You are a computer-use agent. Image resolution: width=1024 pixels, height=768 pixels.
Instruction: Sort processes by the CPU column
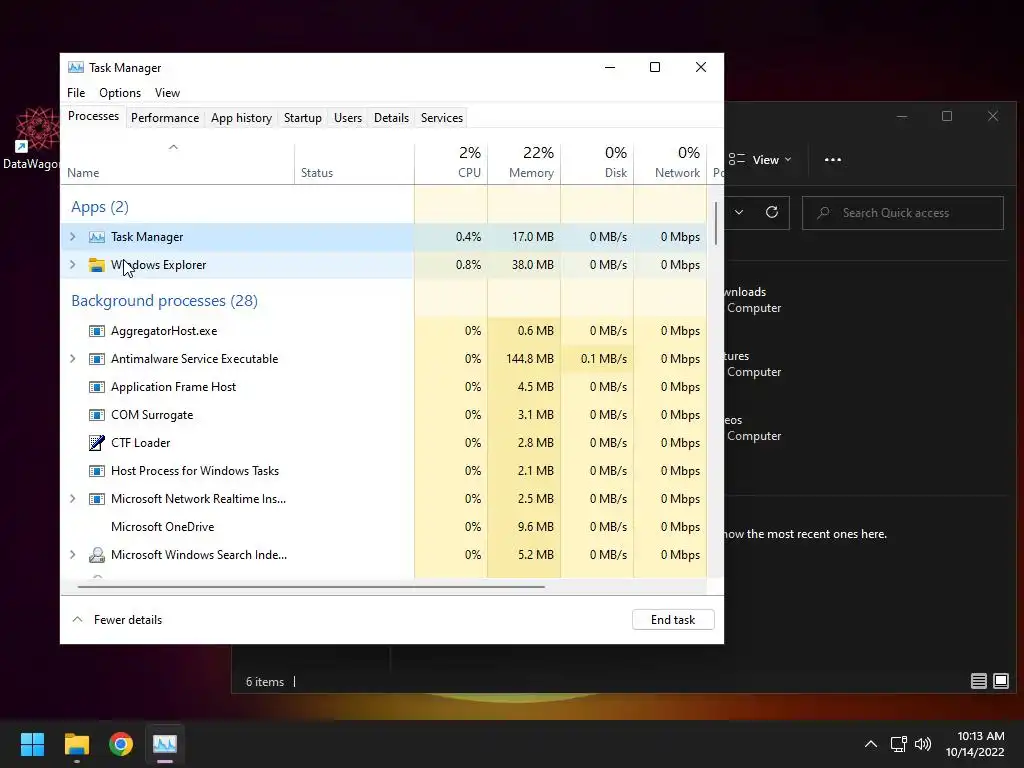451,163
